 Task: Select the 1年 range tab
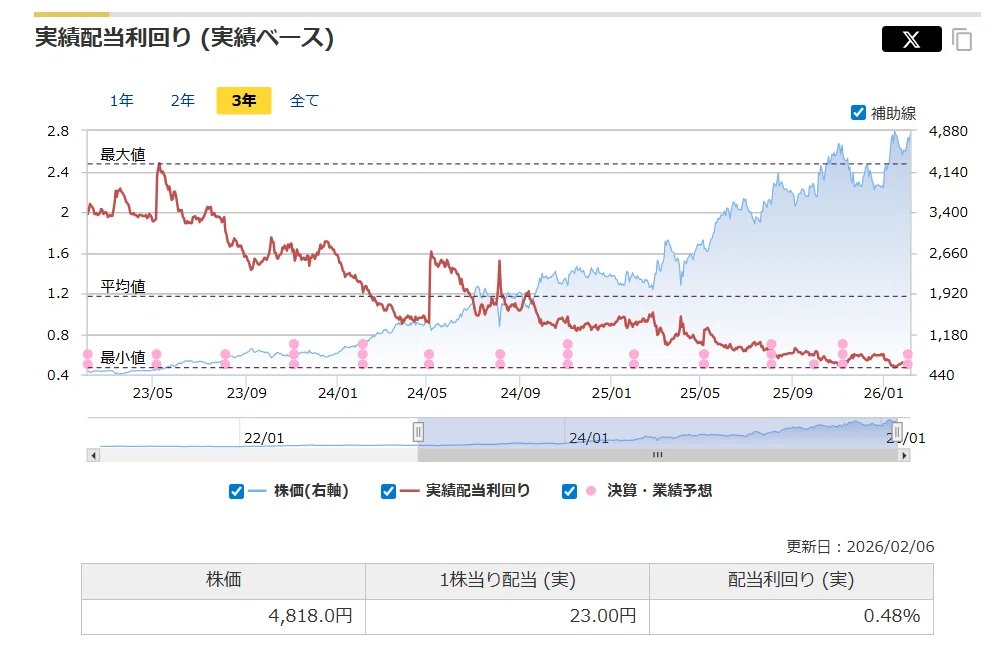pos(121,101)
